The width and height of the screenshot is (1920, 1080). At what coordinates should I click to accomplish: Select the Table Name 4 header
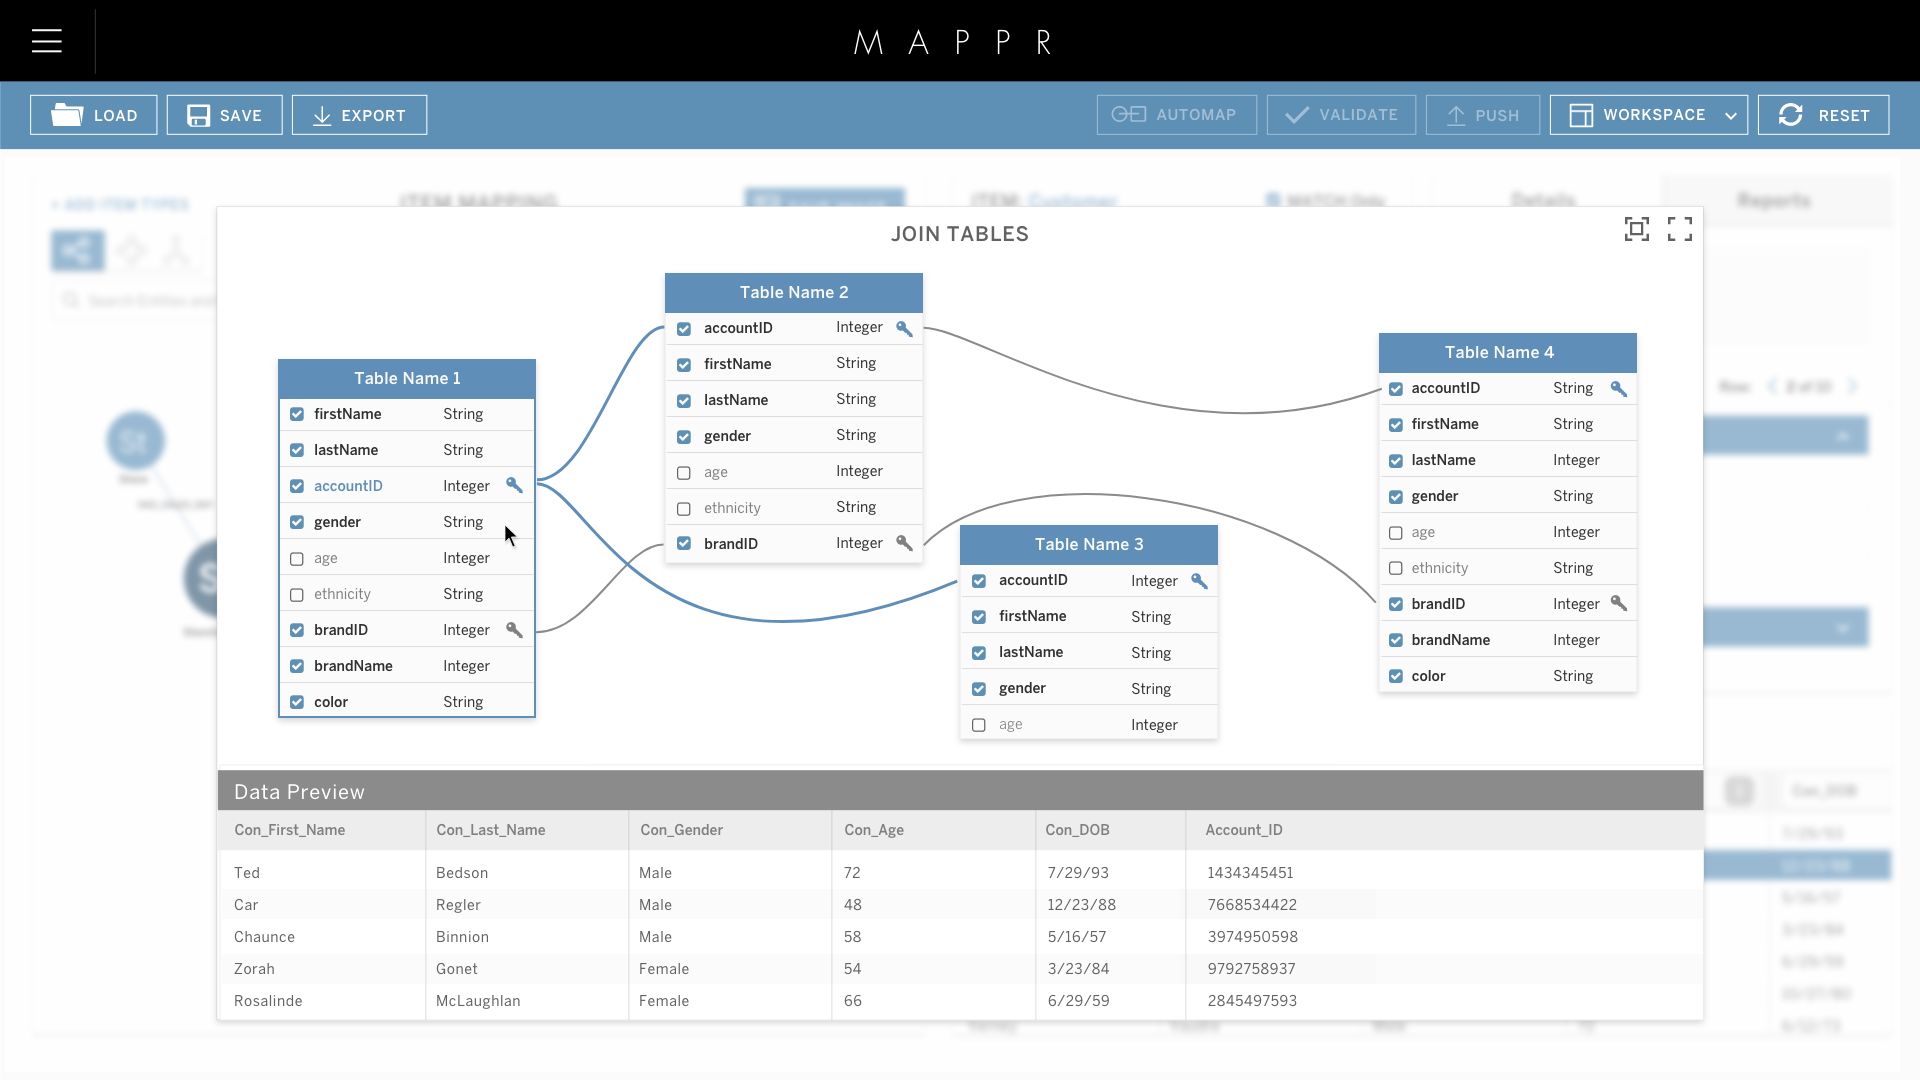(x=1508, y=352)
